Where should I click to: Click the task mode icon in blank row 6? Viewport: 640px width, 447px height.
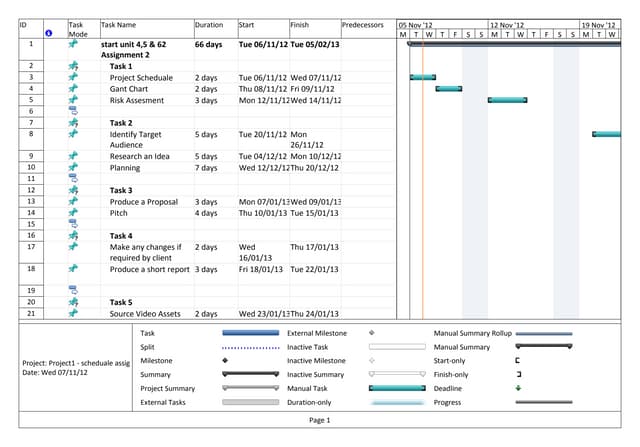click(x=72, y=111)
